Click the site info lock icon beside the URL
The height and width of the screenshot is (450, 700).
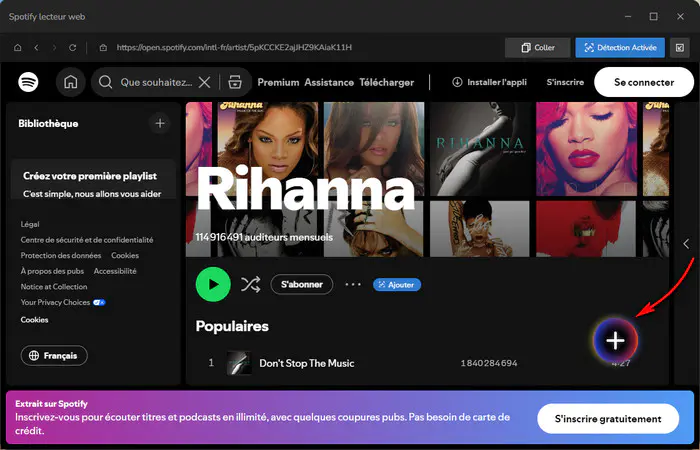pyautogui.click(x=103, y=47)
